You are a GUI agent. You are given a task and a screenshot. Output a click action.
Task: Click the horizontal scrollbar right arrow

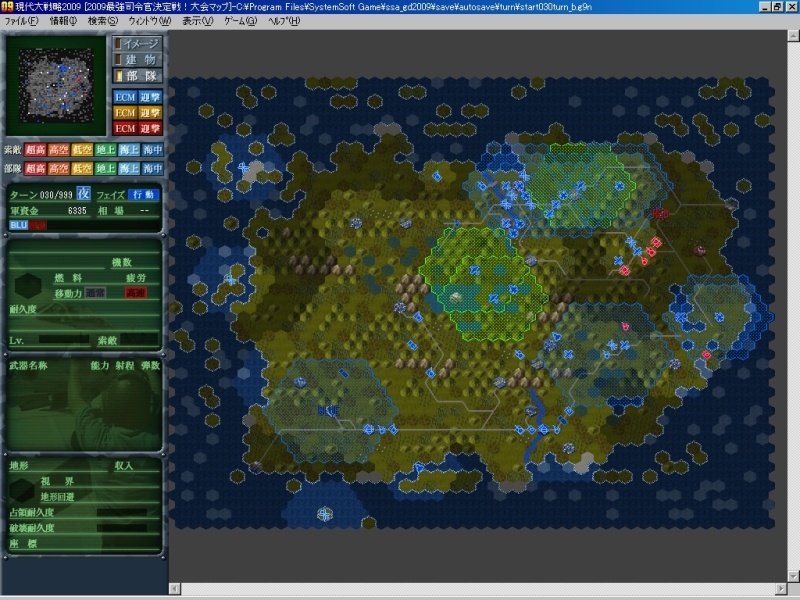click(x=782, y=589)
